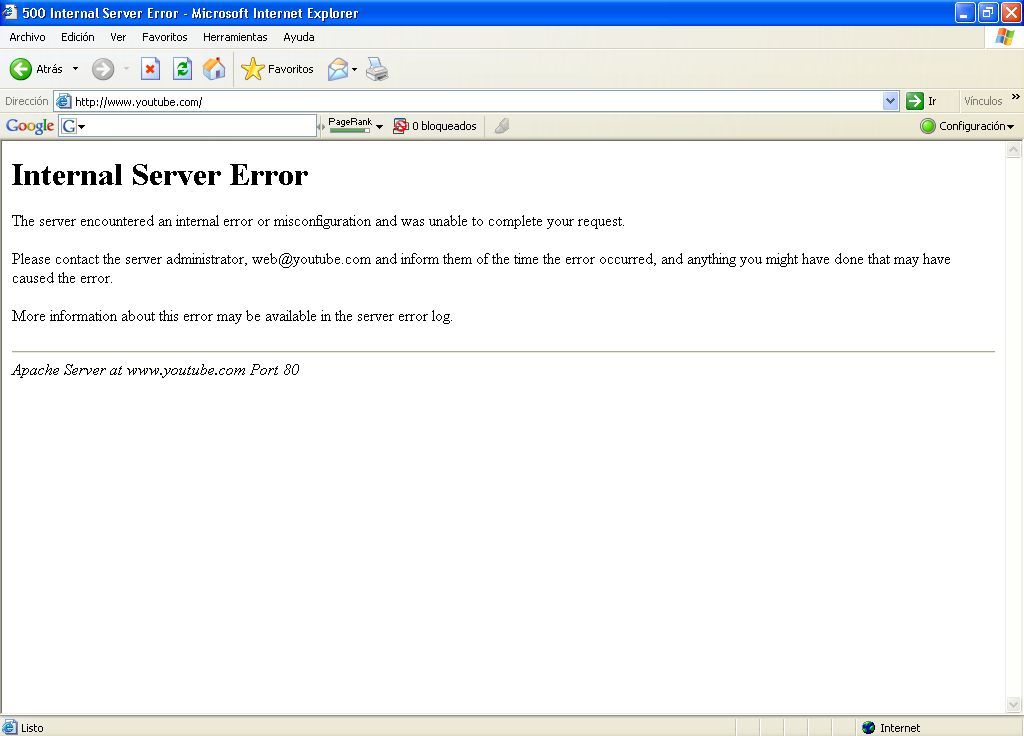This screenshot has width=1024, height=736.
Task: Click the grey Forward arrow button
Action: [103, 69]
